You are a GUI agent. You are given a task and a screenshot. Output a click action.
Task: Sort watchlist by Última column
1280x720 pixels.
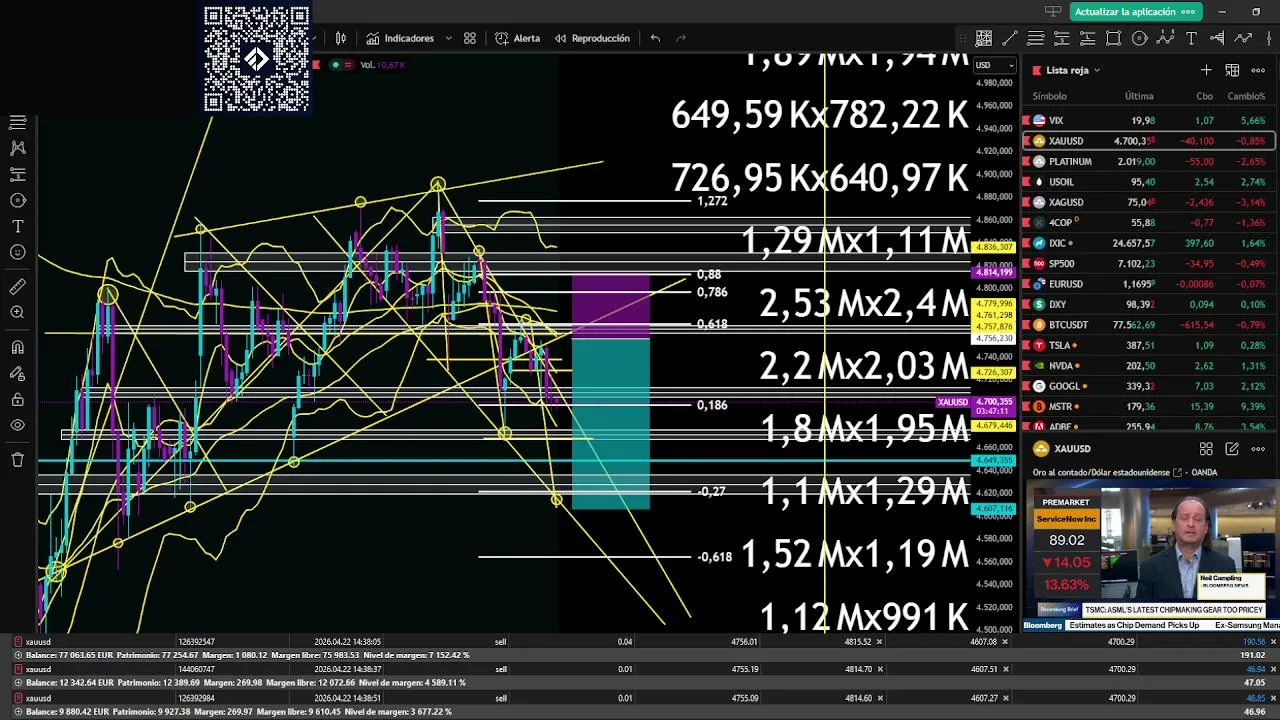1139,96
